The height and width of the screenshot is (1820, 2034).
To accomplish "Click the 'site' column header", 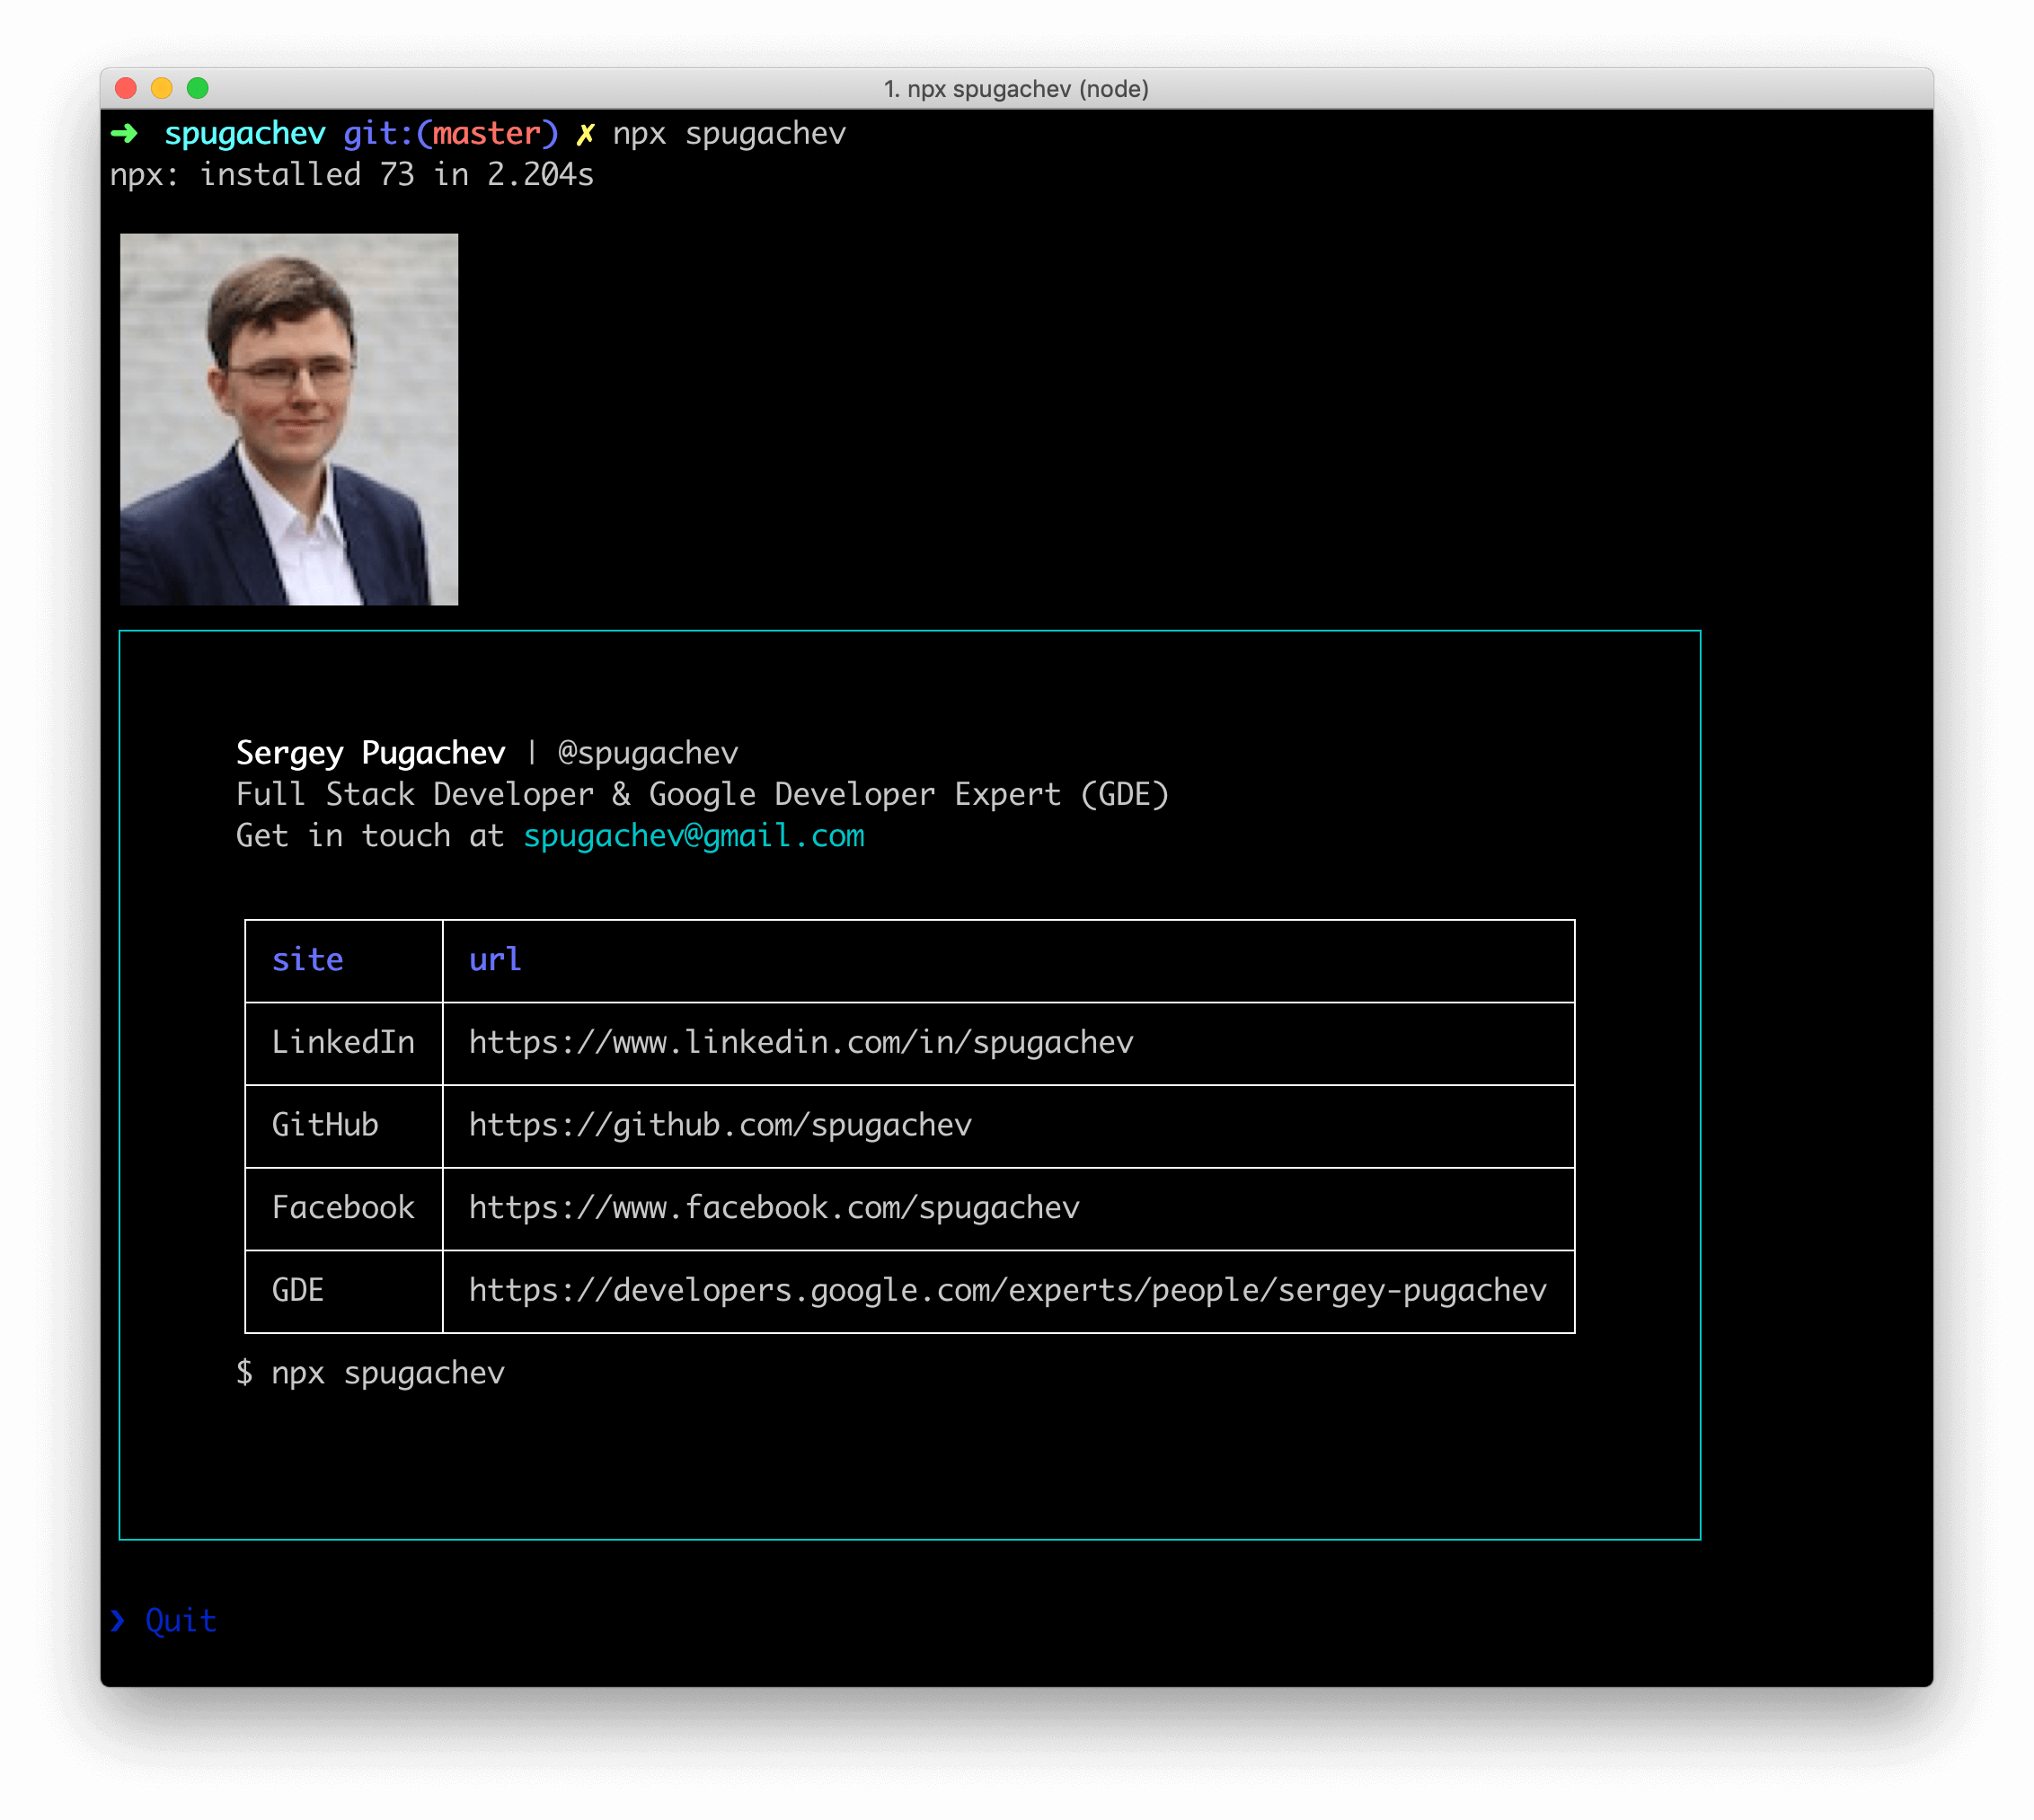I will (x=308, y=960).
